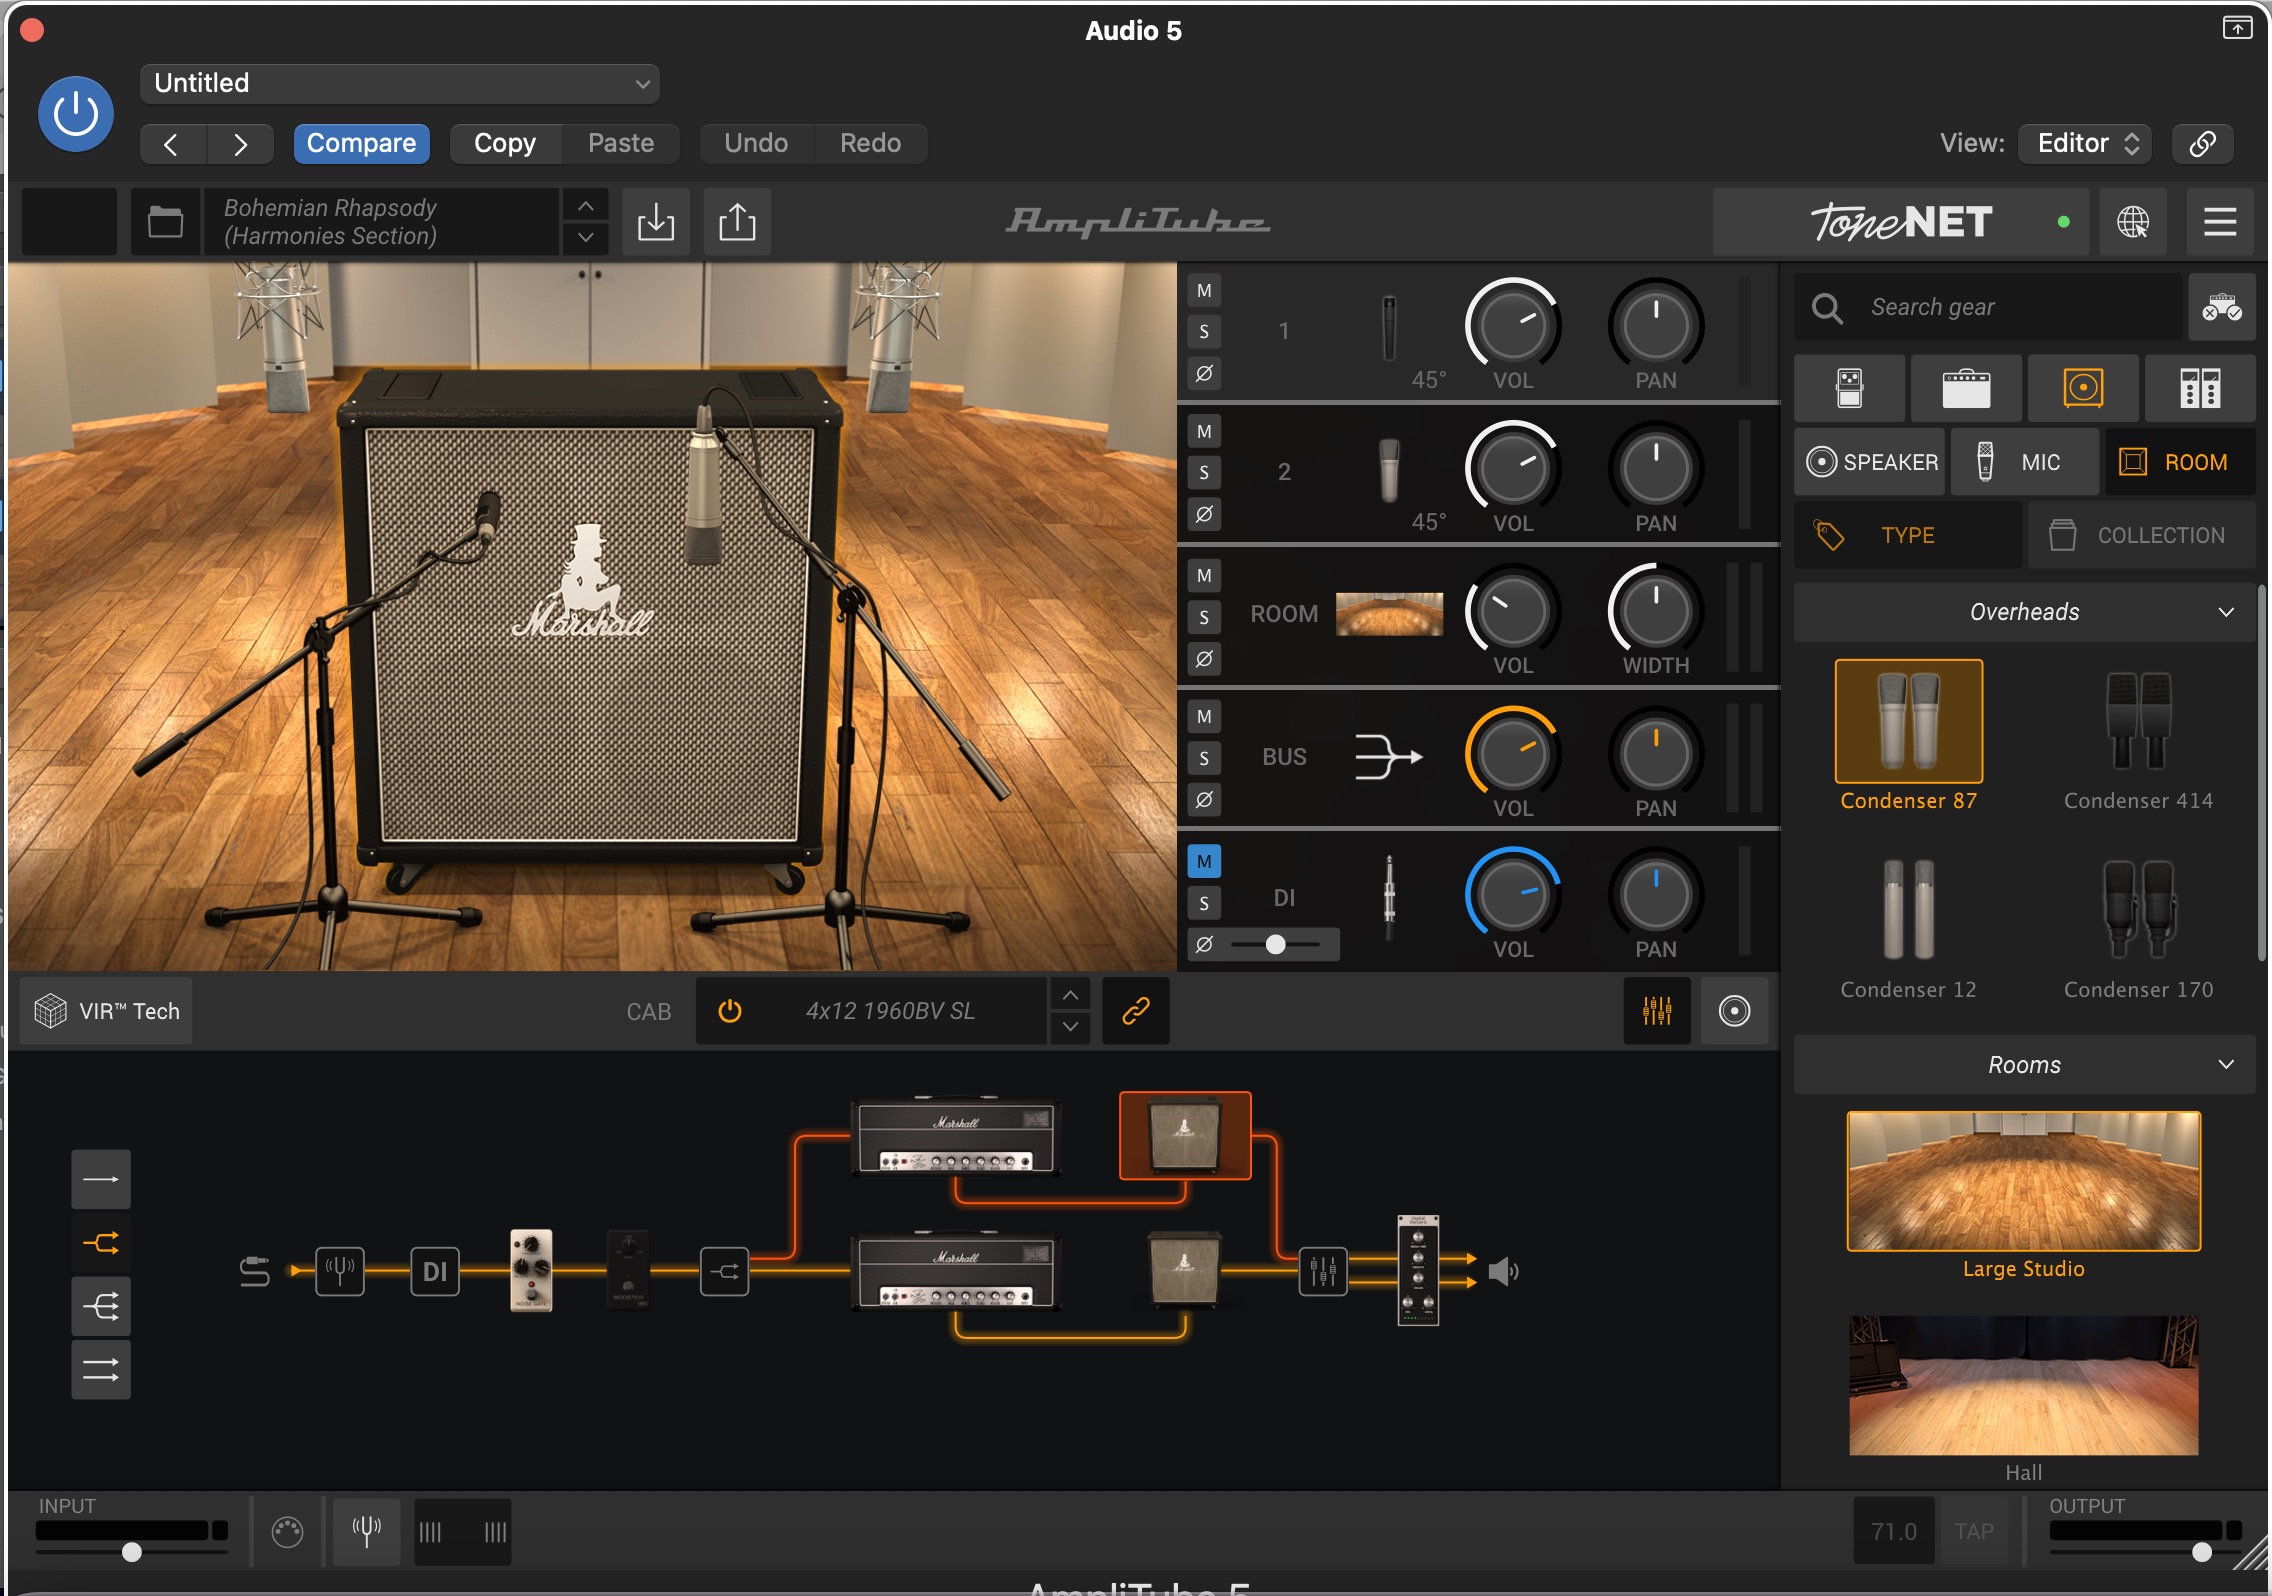2272x1596 pixels.
Task: Mute the BUS channel
Action: pyautogui.click(x=1204, y=717)
